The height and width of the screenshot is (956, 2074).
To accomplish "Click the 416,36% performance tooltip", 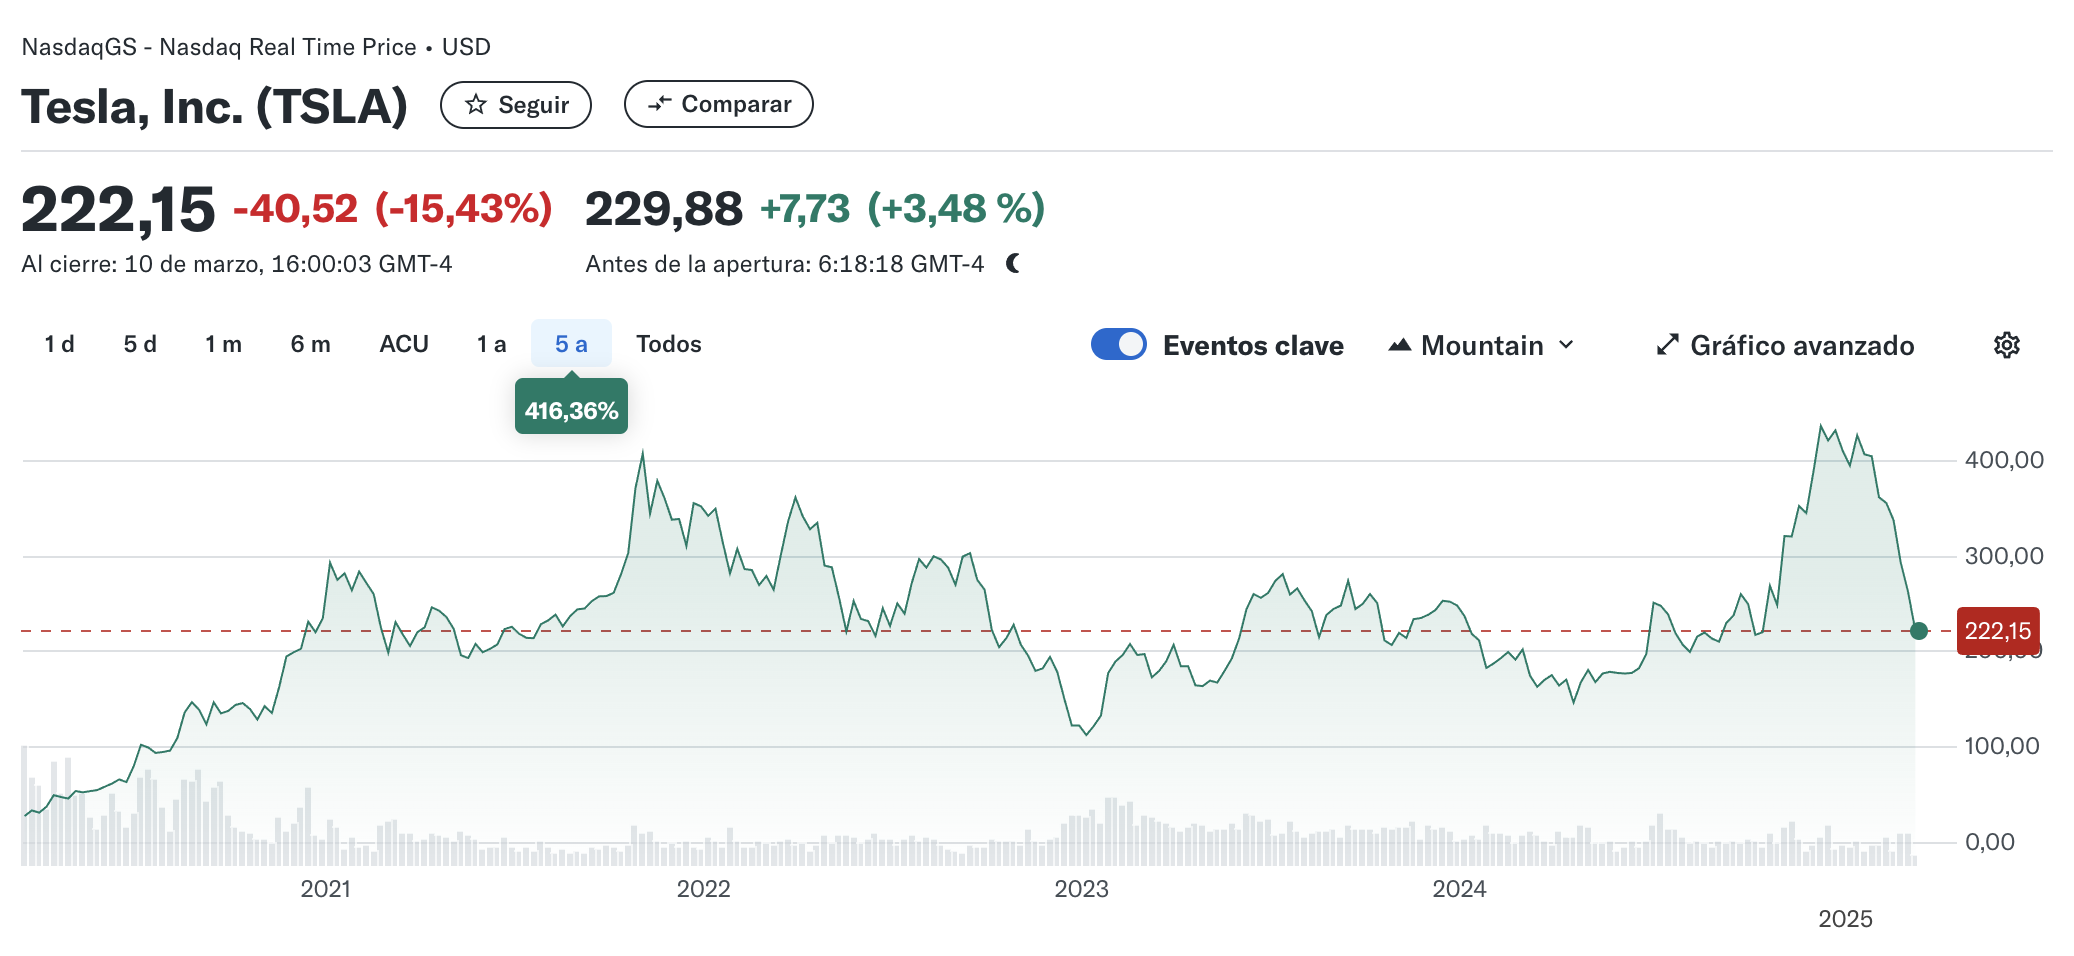I will [x=571, y=406].
